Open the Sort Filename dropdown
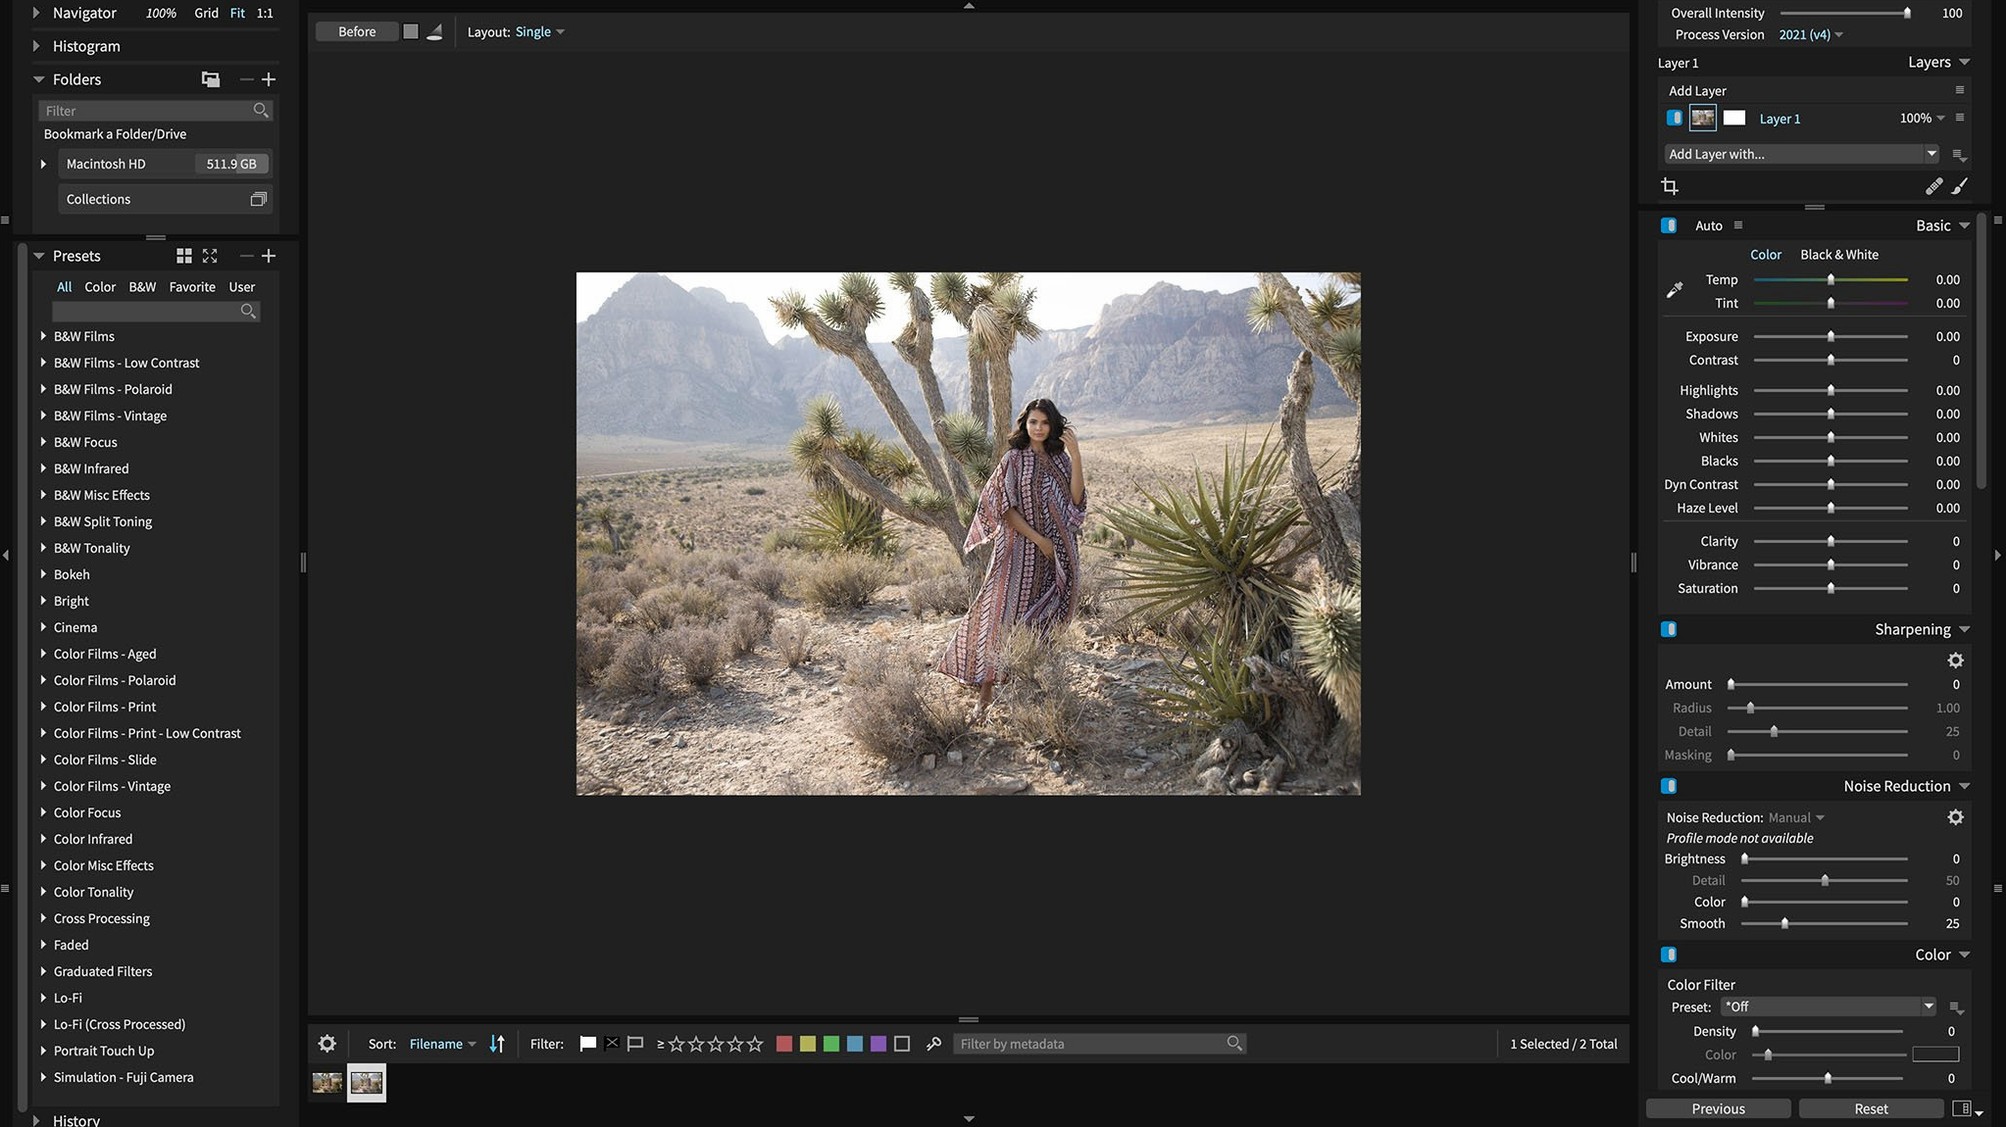Screen dimensions: 2006x1127 coord(442,1043)
